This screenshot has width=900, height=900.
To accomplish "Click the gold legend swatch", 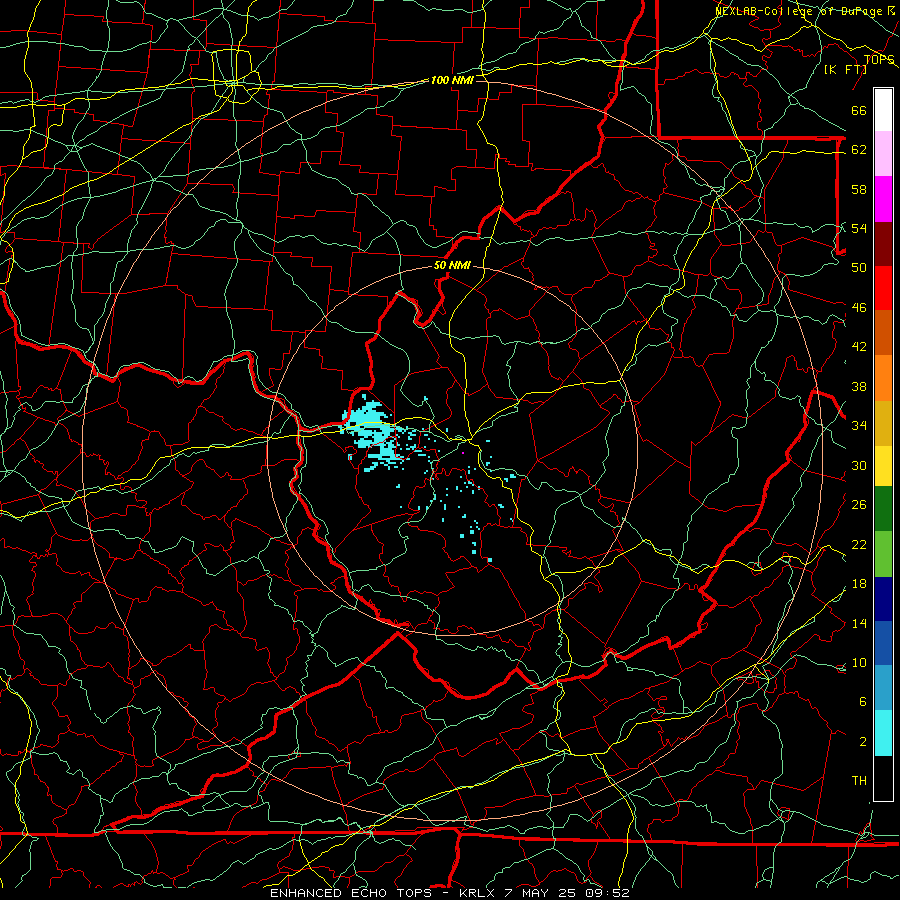I will coord(883,423).
